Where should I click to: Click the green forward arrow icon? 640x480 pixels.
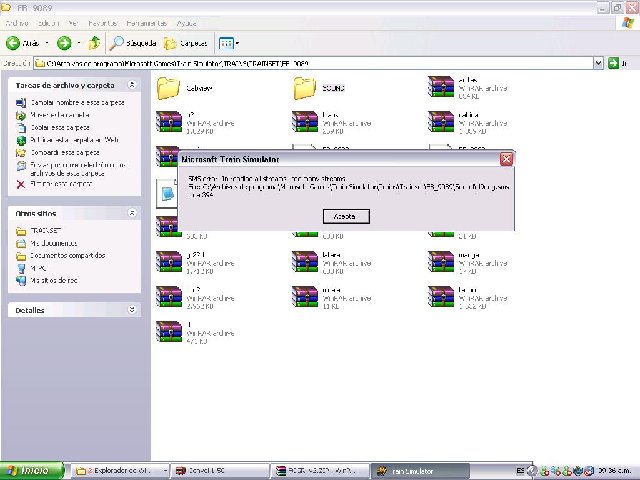point(64,43)
